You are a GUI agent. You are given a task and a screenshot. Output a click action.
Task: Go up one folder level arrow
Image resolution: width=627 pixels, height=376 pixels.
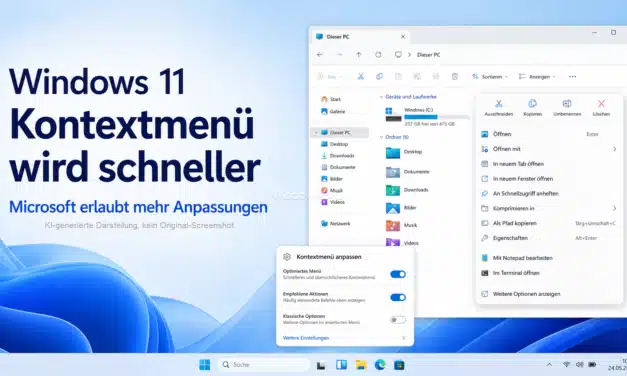tap(359, 55)
